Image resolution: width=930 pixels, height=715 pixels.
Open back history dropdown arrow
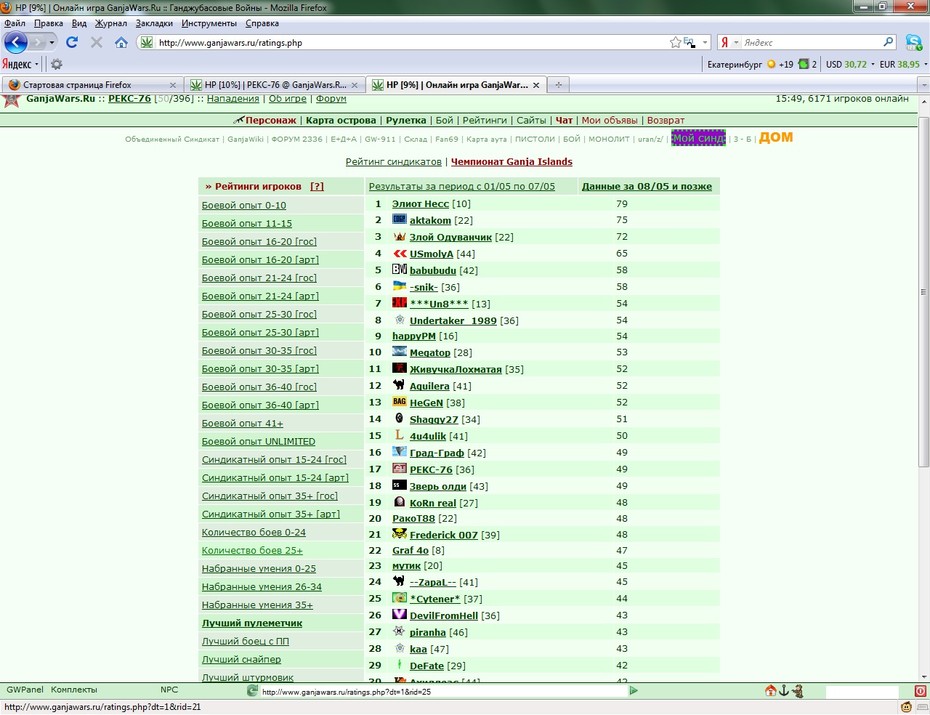[x=52, y=43]
